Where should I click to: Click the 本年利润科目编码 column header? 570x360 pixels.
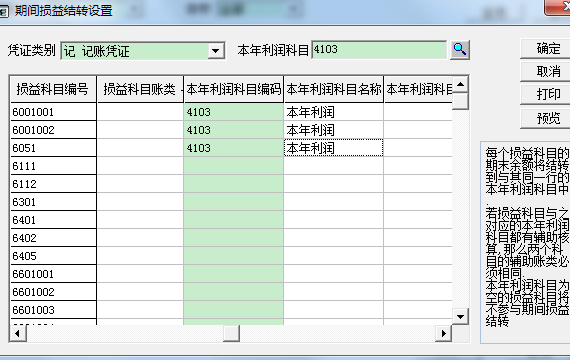[x=234, y=89]
